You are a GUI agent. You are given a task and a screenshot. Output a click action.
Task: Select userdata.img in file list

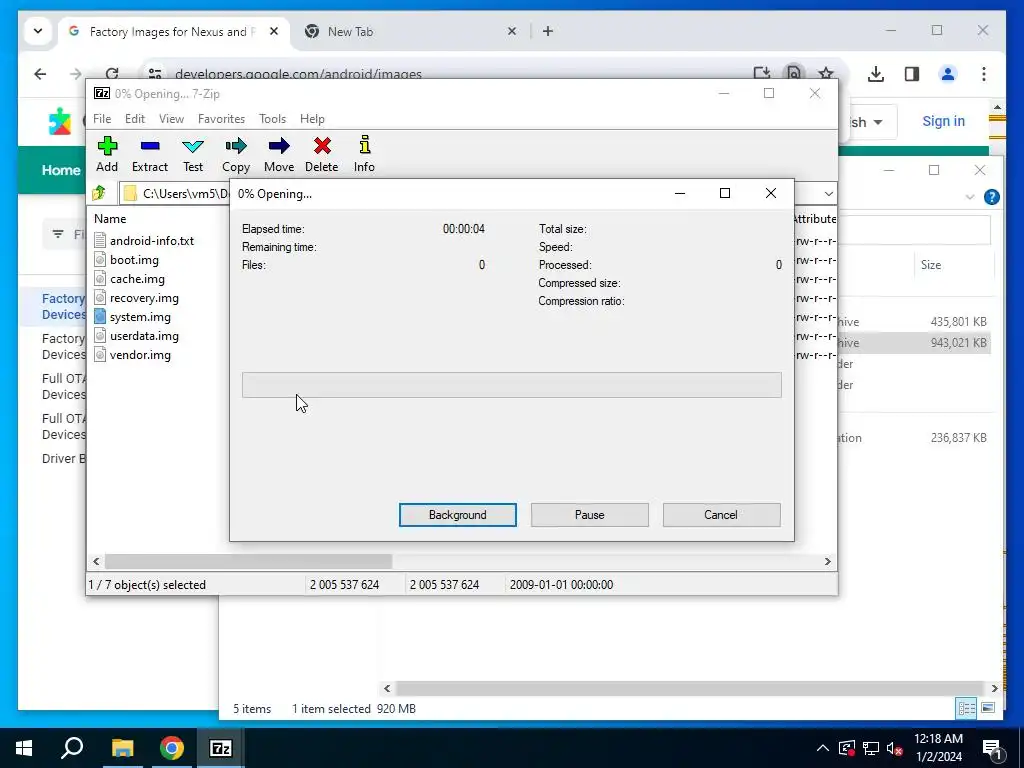tap(144, 336)
